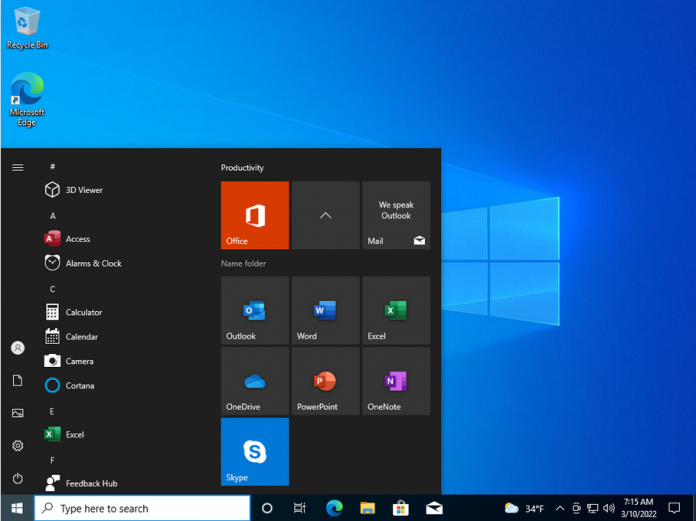Click the 'F' letter header
The width and height of the screenshot is (696, 521).
[52, 460]
